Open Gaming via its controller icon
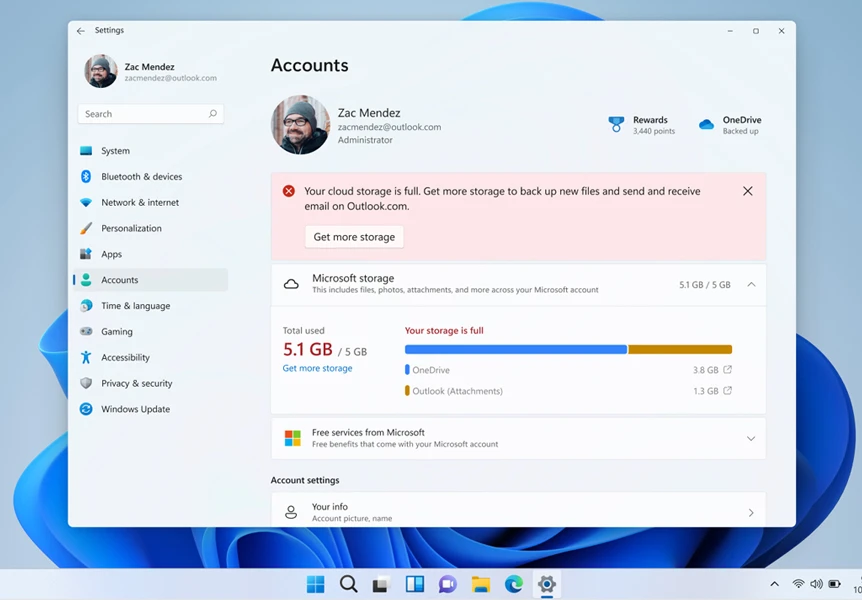This screenshot has width=862, height=600. pyautogui.click(x=86, y=332)
